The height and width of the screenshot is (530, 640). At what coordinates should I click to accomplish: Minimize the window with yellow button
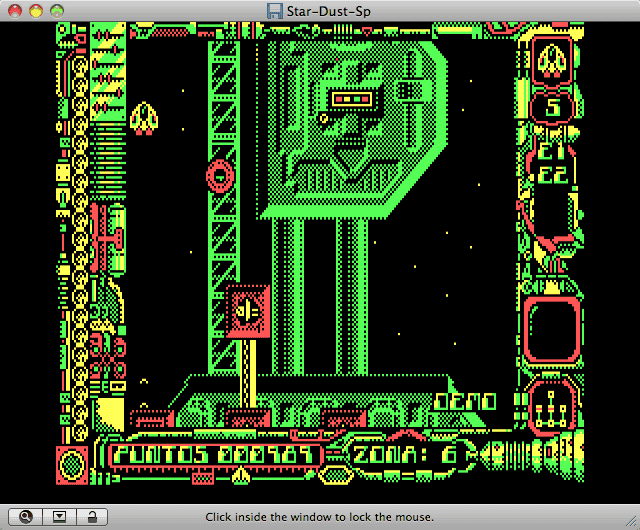[x=36, y=11]
